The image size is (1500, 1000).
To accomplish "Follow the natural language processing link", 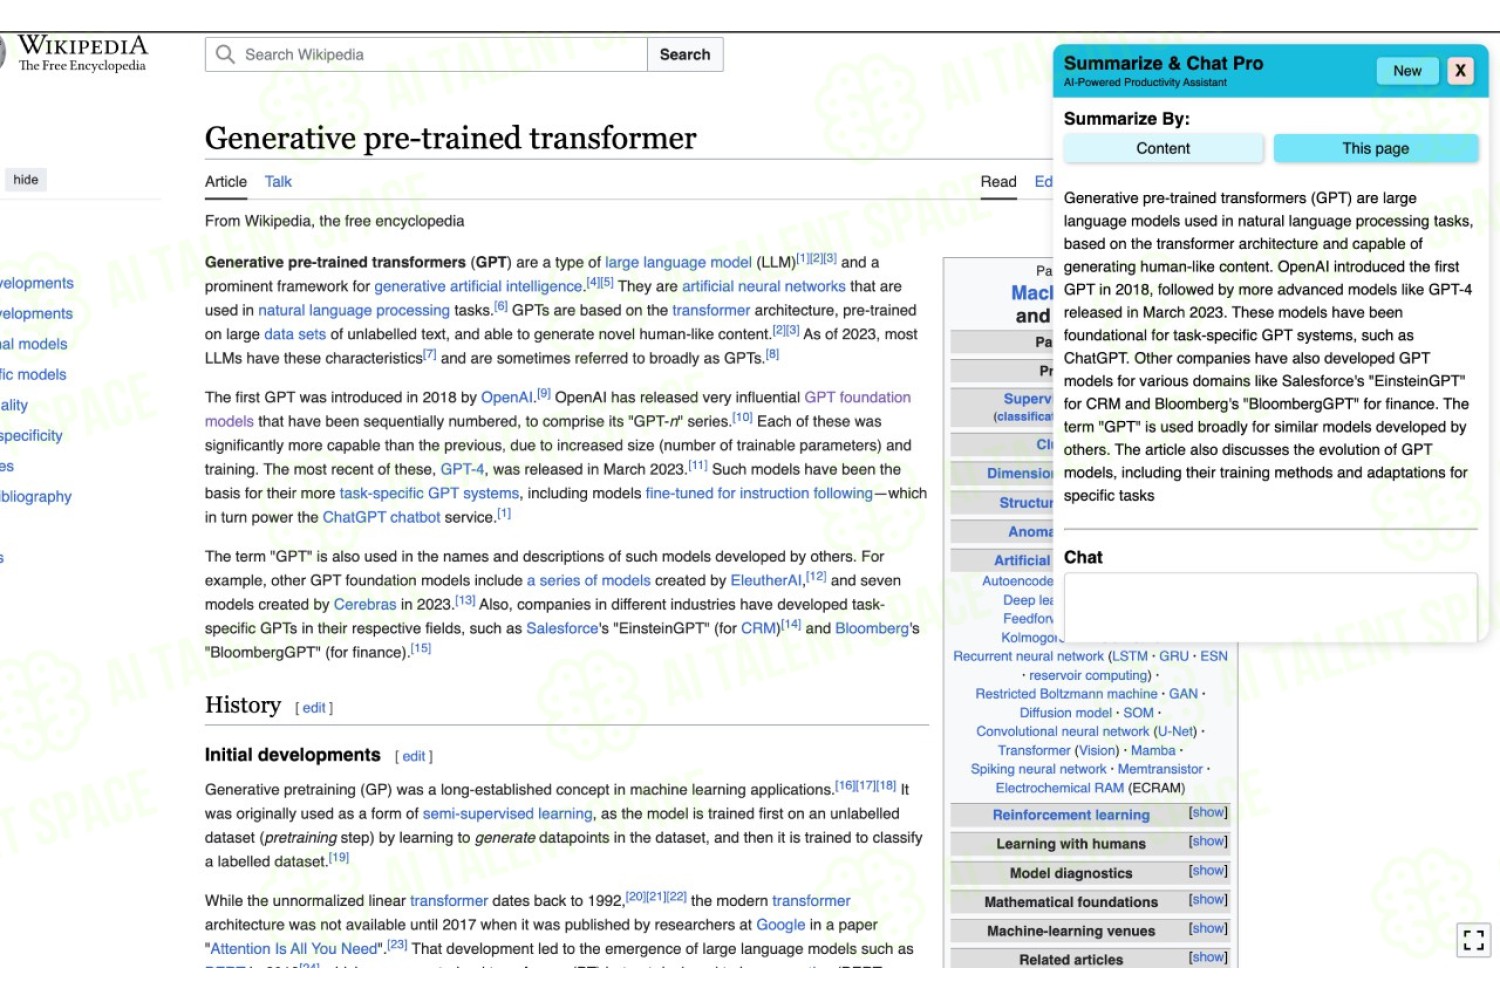I will point(354,310).
